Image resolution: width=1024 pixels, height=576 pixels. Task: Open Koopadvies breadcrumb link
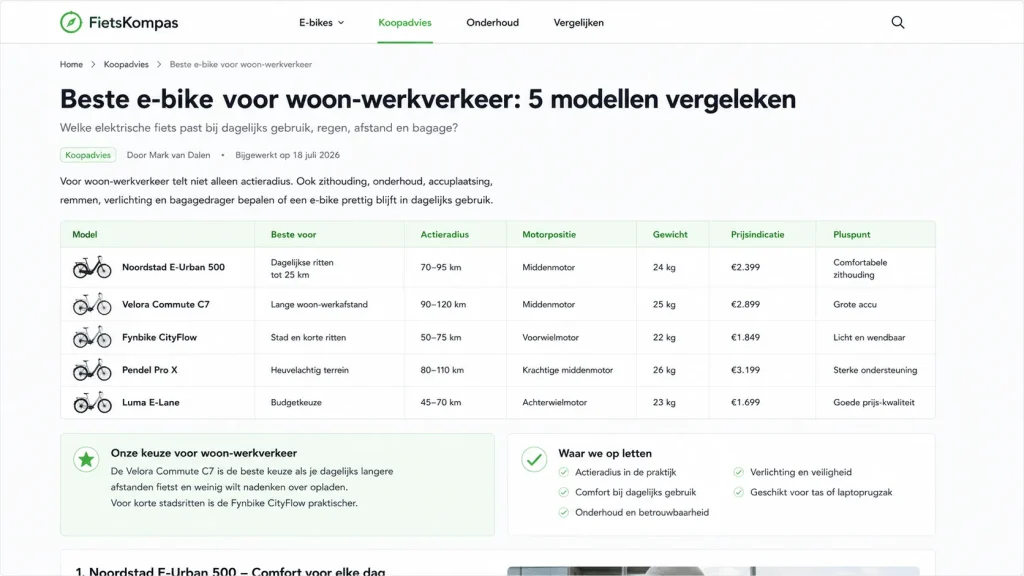pos(126,65)
